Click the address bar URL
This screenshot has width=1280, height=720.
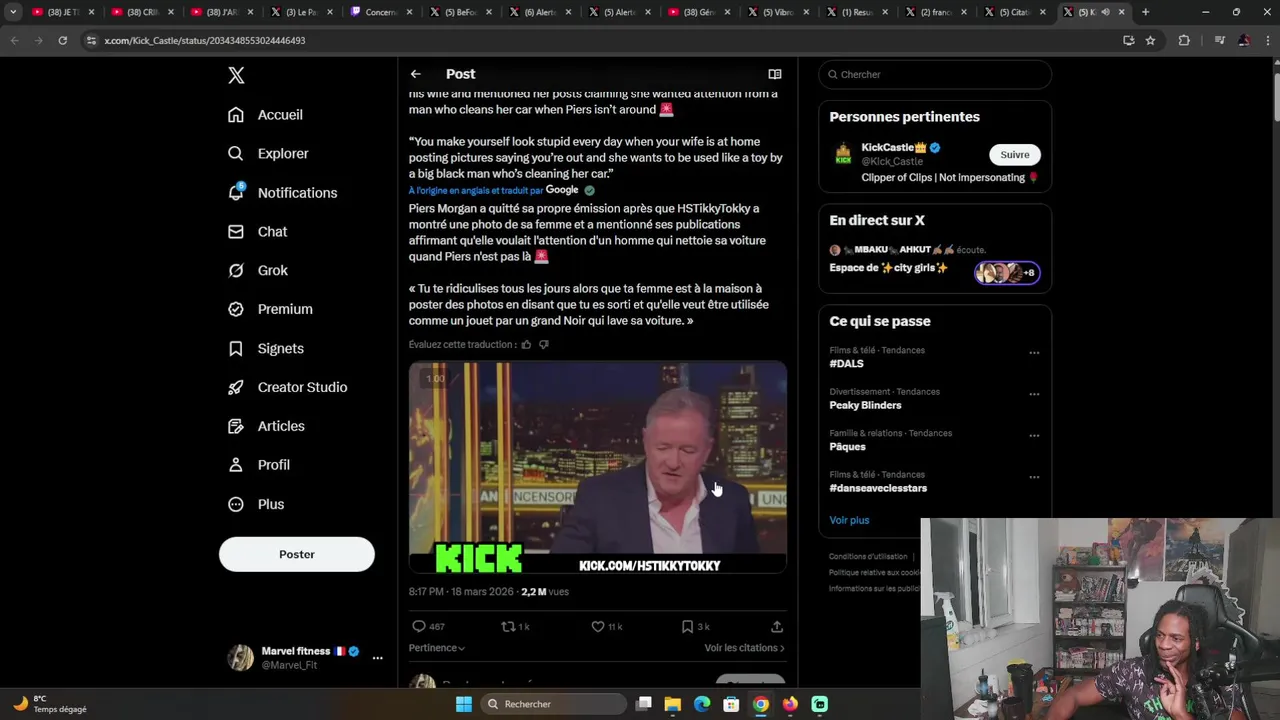[205, 40]
